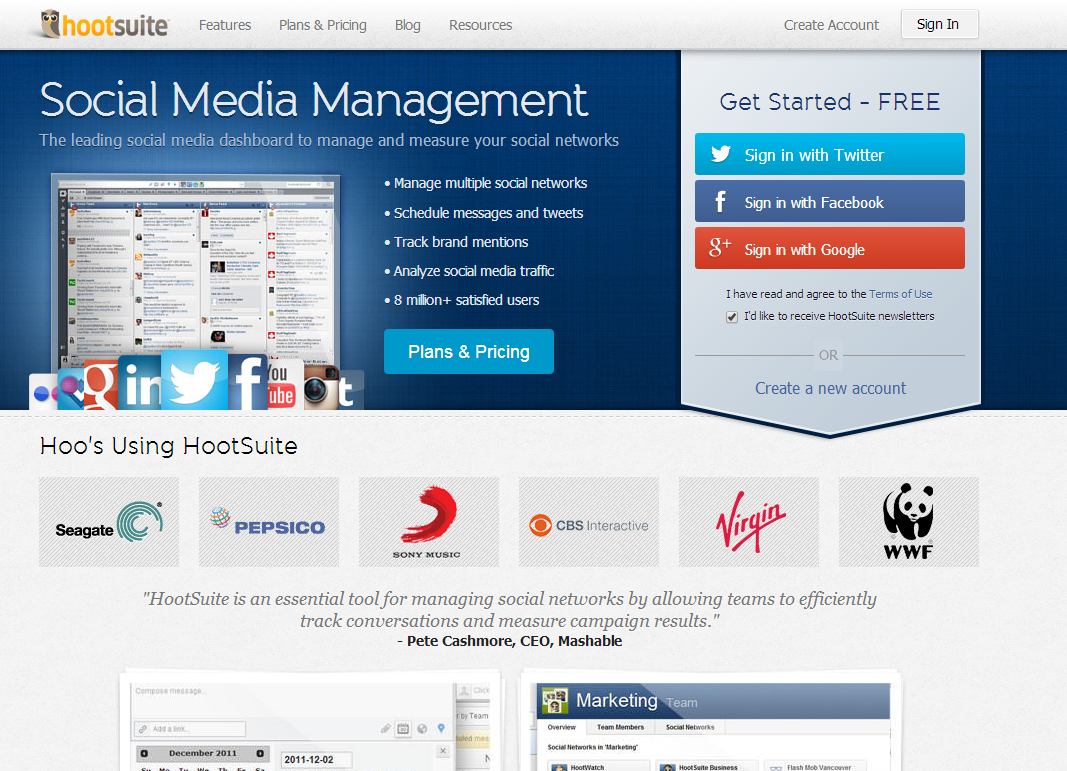Screen dimensions: 1067x771
Task: Open Plans & Pricing in the top navigation
Action: [x=323, y=25]
